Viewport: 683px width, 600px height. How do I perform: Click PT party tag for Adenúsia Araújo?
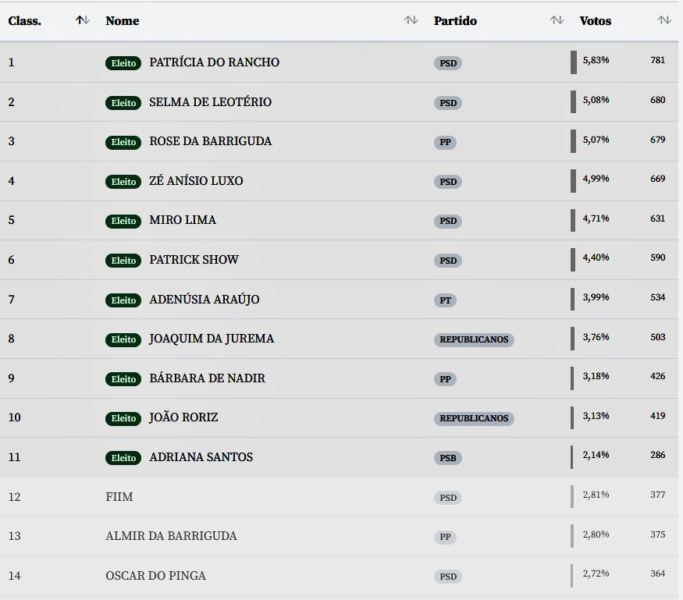[x=445, y=300]
